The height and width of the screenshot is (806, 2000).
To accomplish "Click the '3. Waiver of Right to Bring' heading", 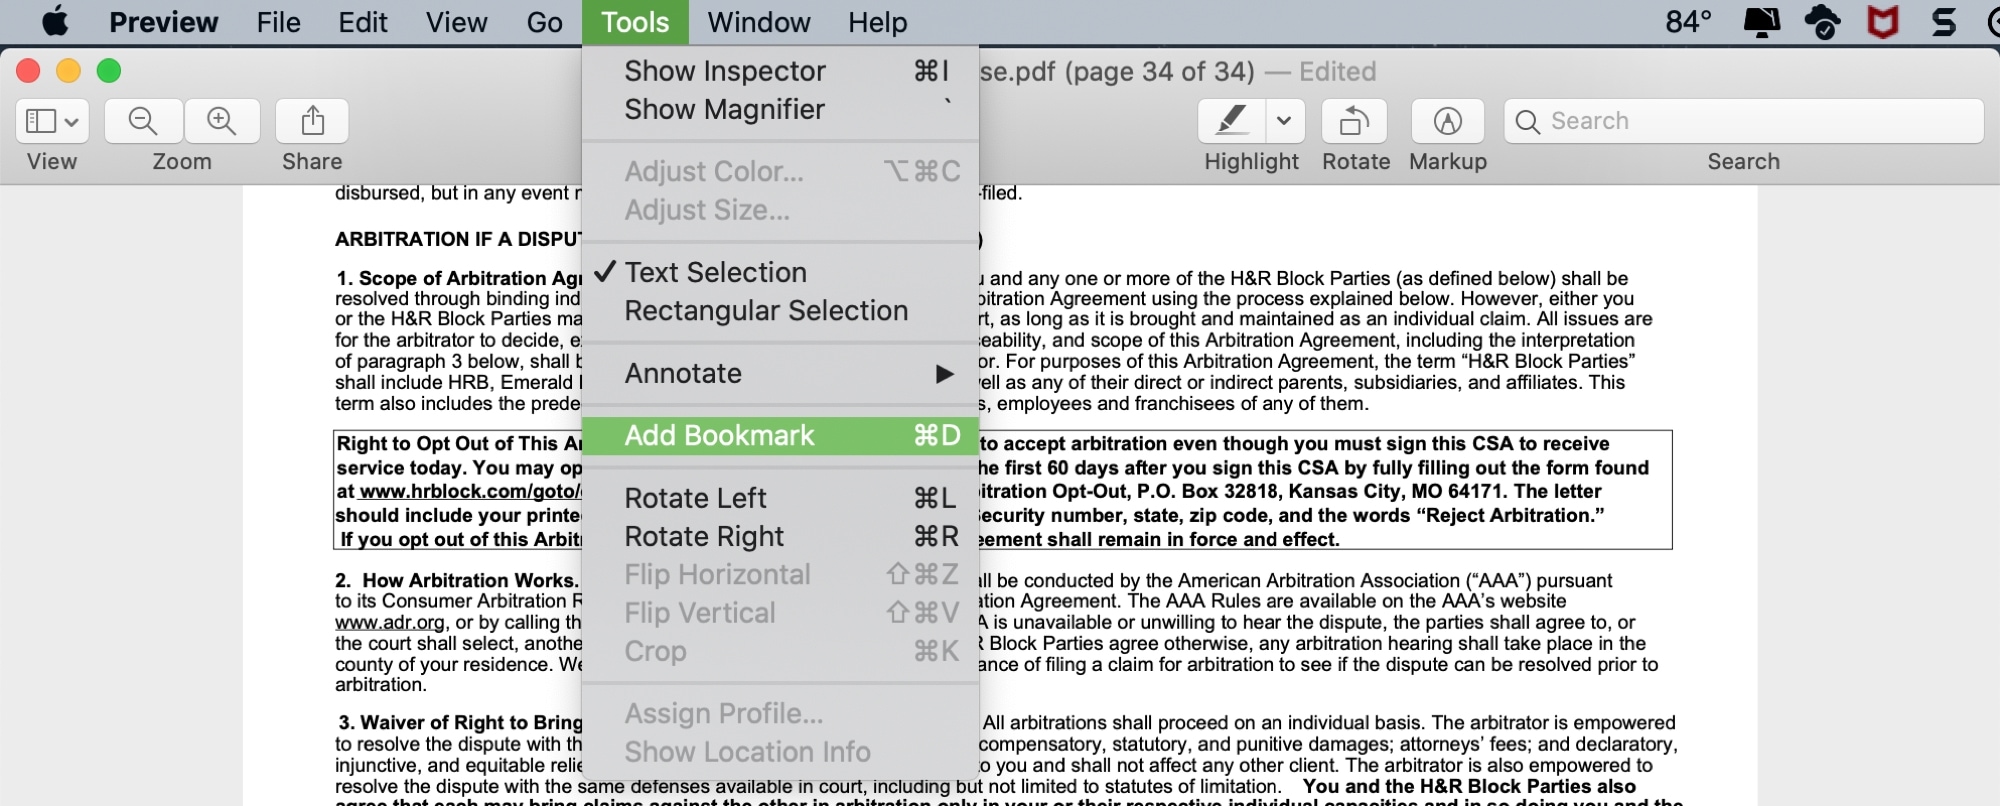I will (x=460, y=722).
